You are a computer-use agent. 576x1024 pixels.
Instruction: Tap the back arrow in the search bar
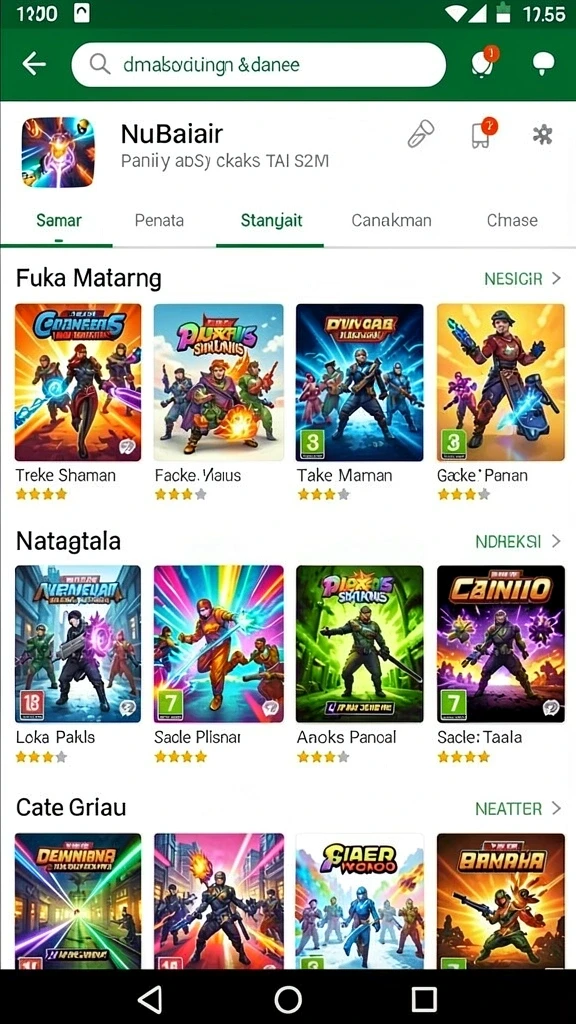pos(33,64)
